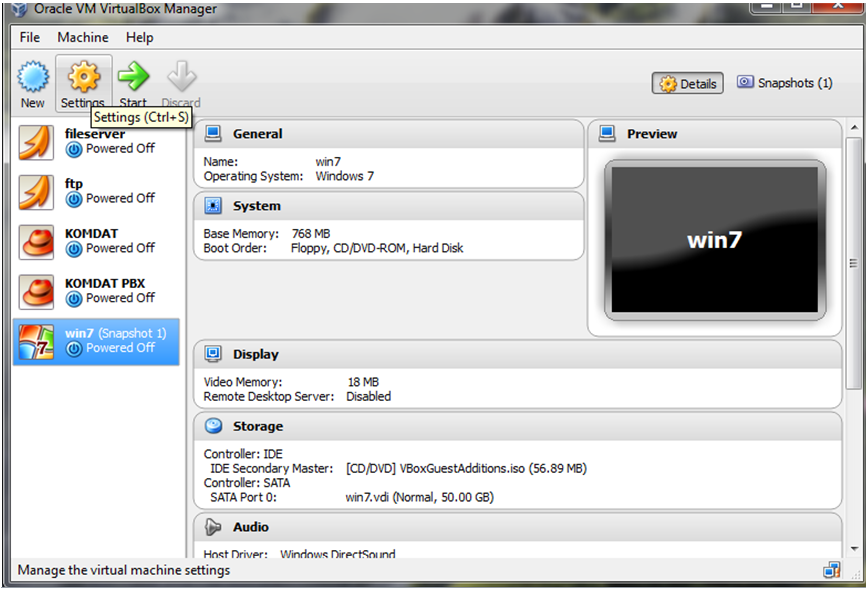
Task: Click the General section monitor icon
Action: [x=213, y=134]
